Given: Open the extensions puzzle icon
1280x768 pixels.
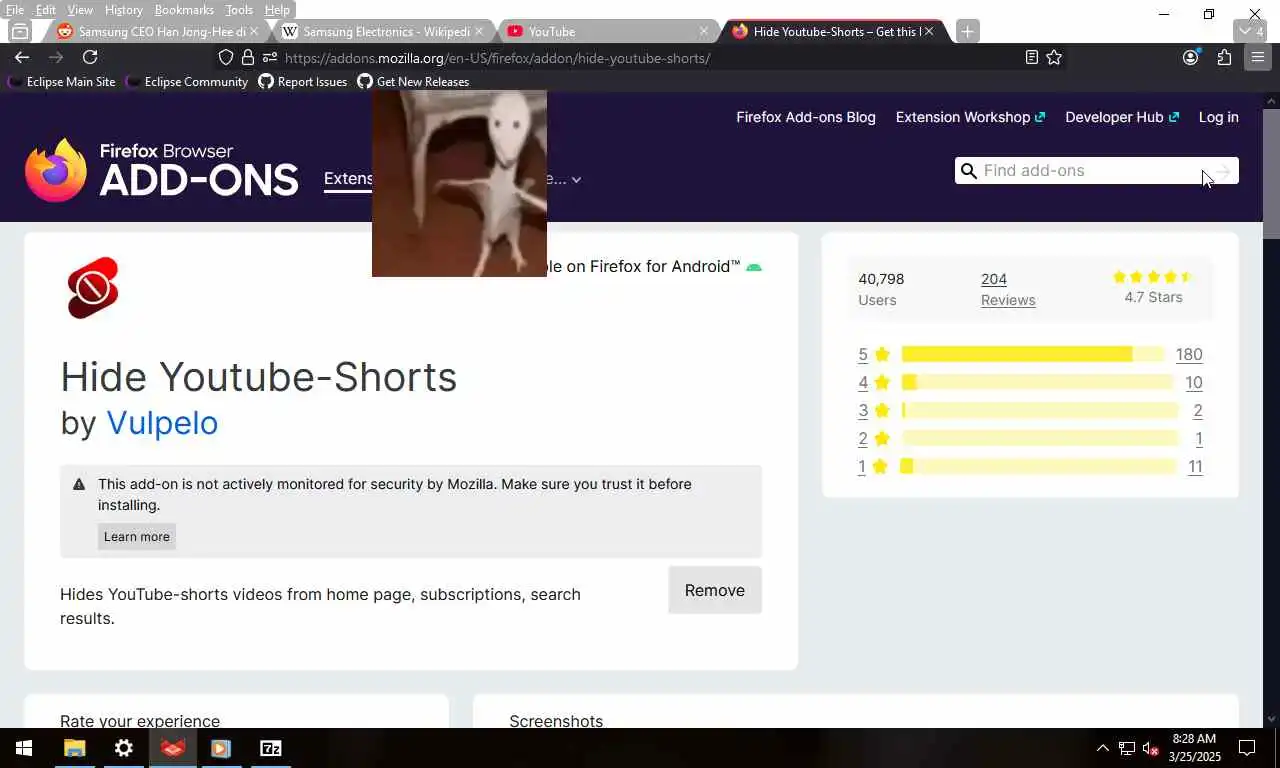Looking at the screenshot, I should [x=1224, y=58].
